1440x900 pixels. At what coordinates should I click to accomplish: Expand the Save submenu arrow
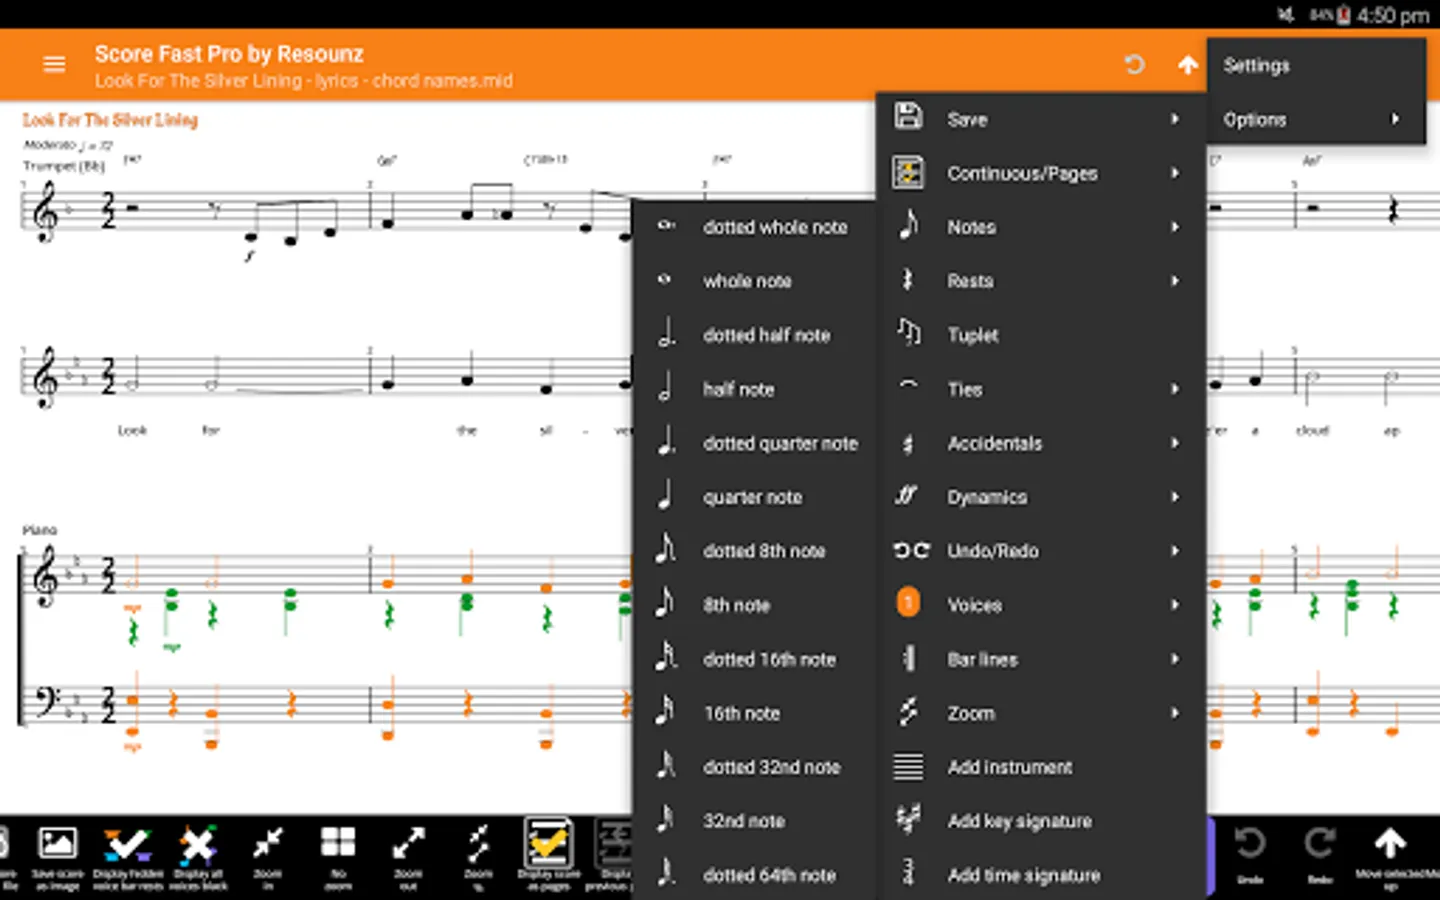tap(1175, 119)
